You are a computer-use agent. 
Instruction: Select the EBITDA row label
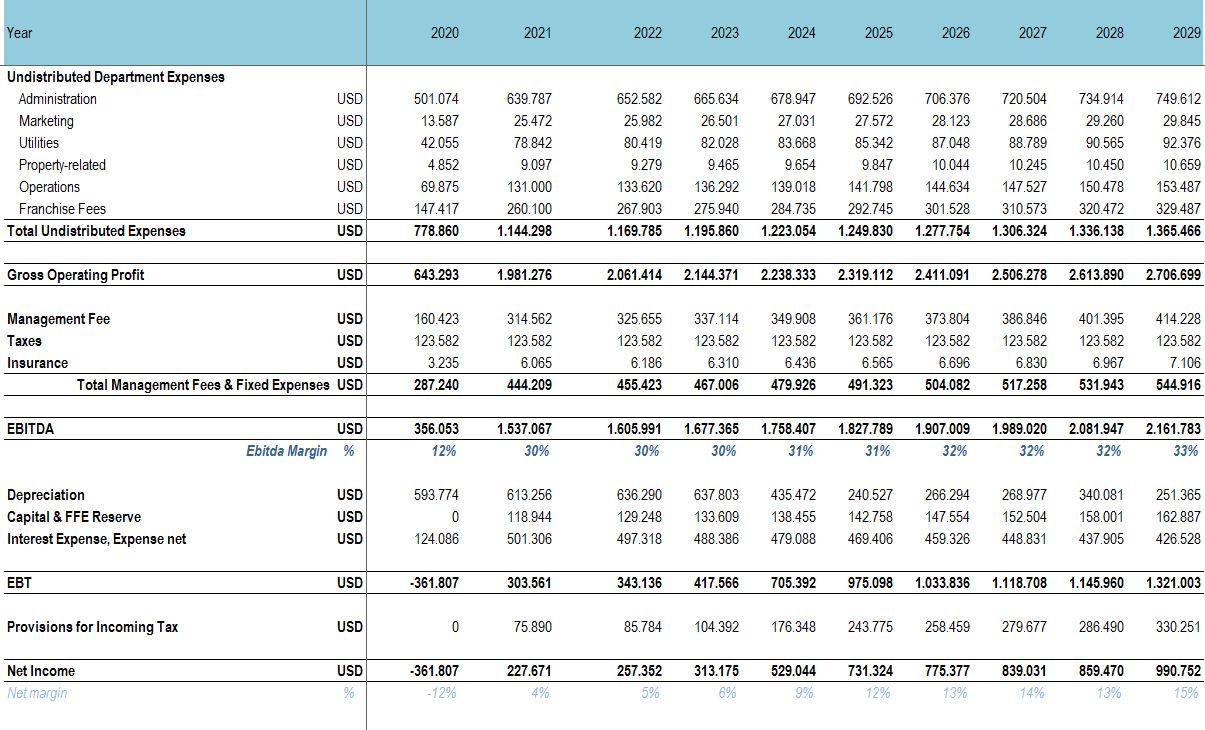tap(30, 429)
